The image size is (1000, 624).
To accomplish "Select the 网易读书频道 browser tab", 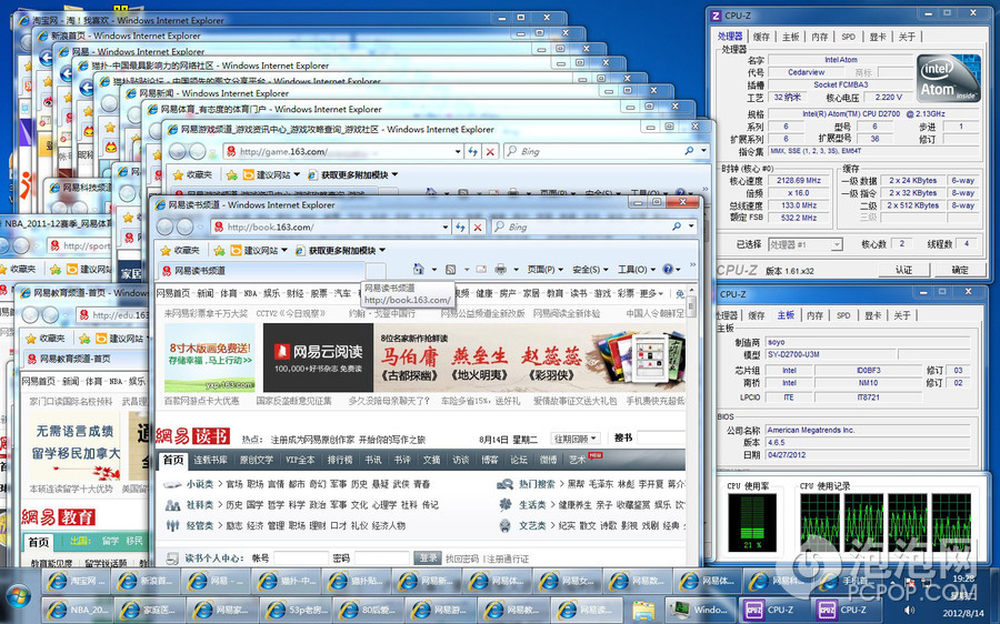I will pyautogui.click(x=260, y=271).
